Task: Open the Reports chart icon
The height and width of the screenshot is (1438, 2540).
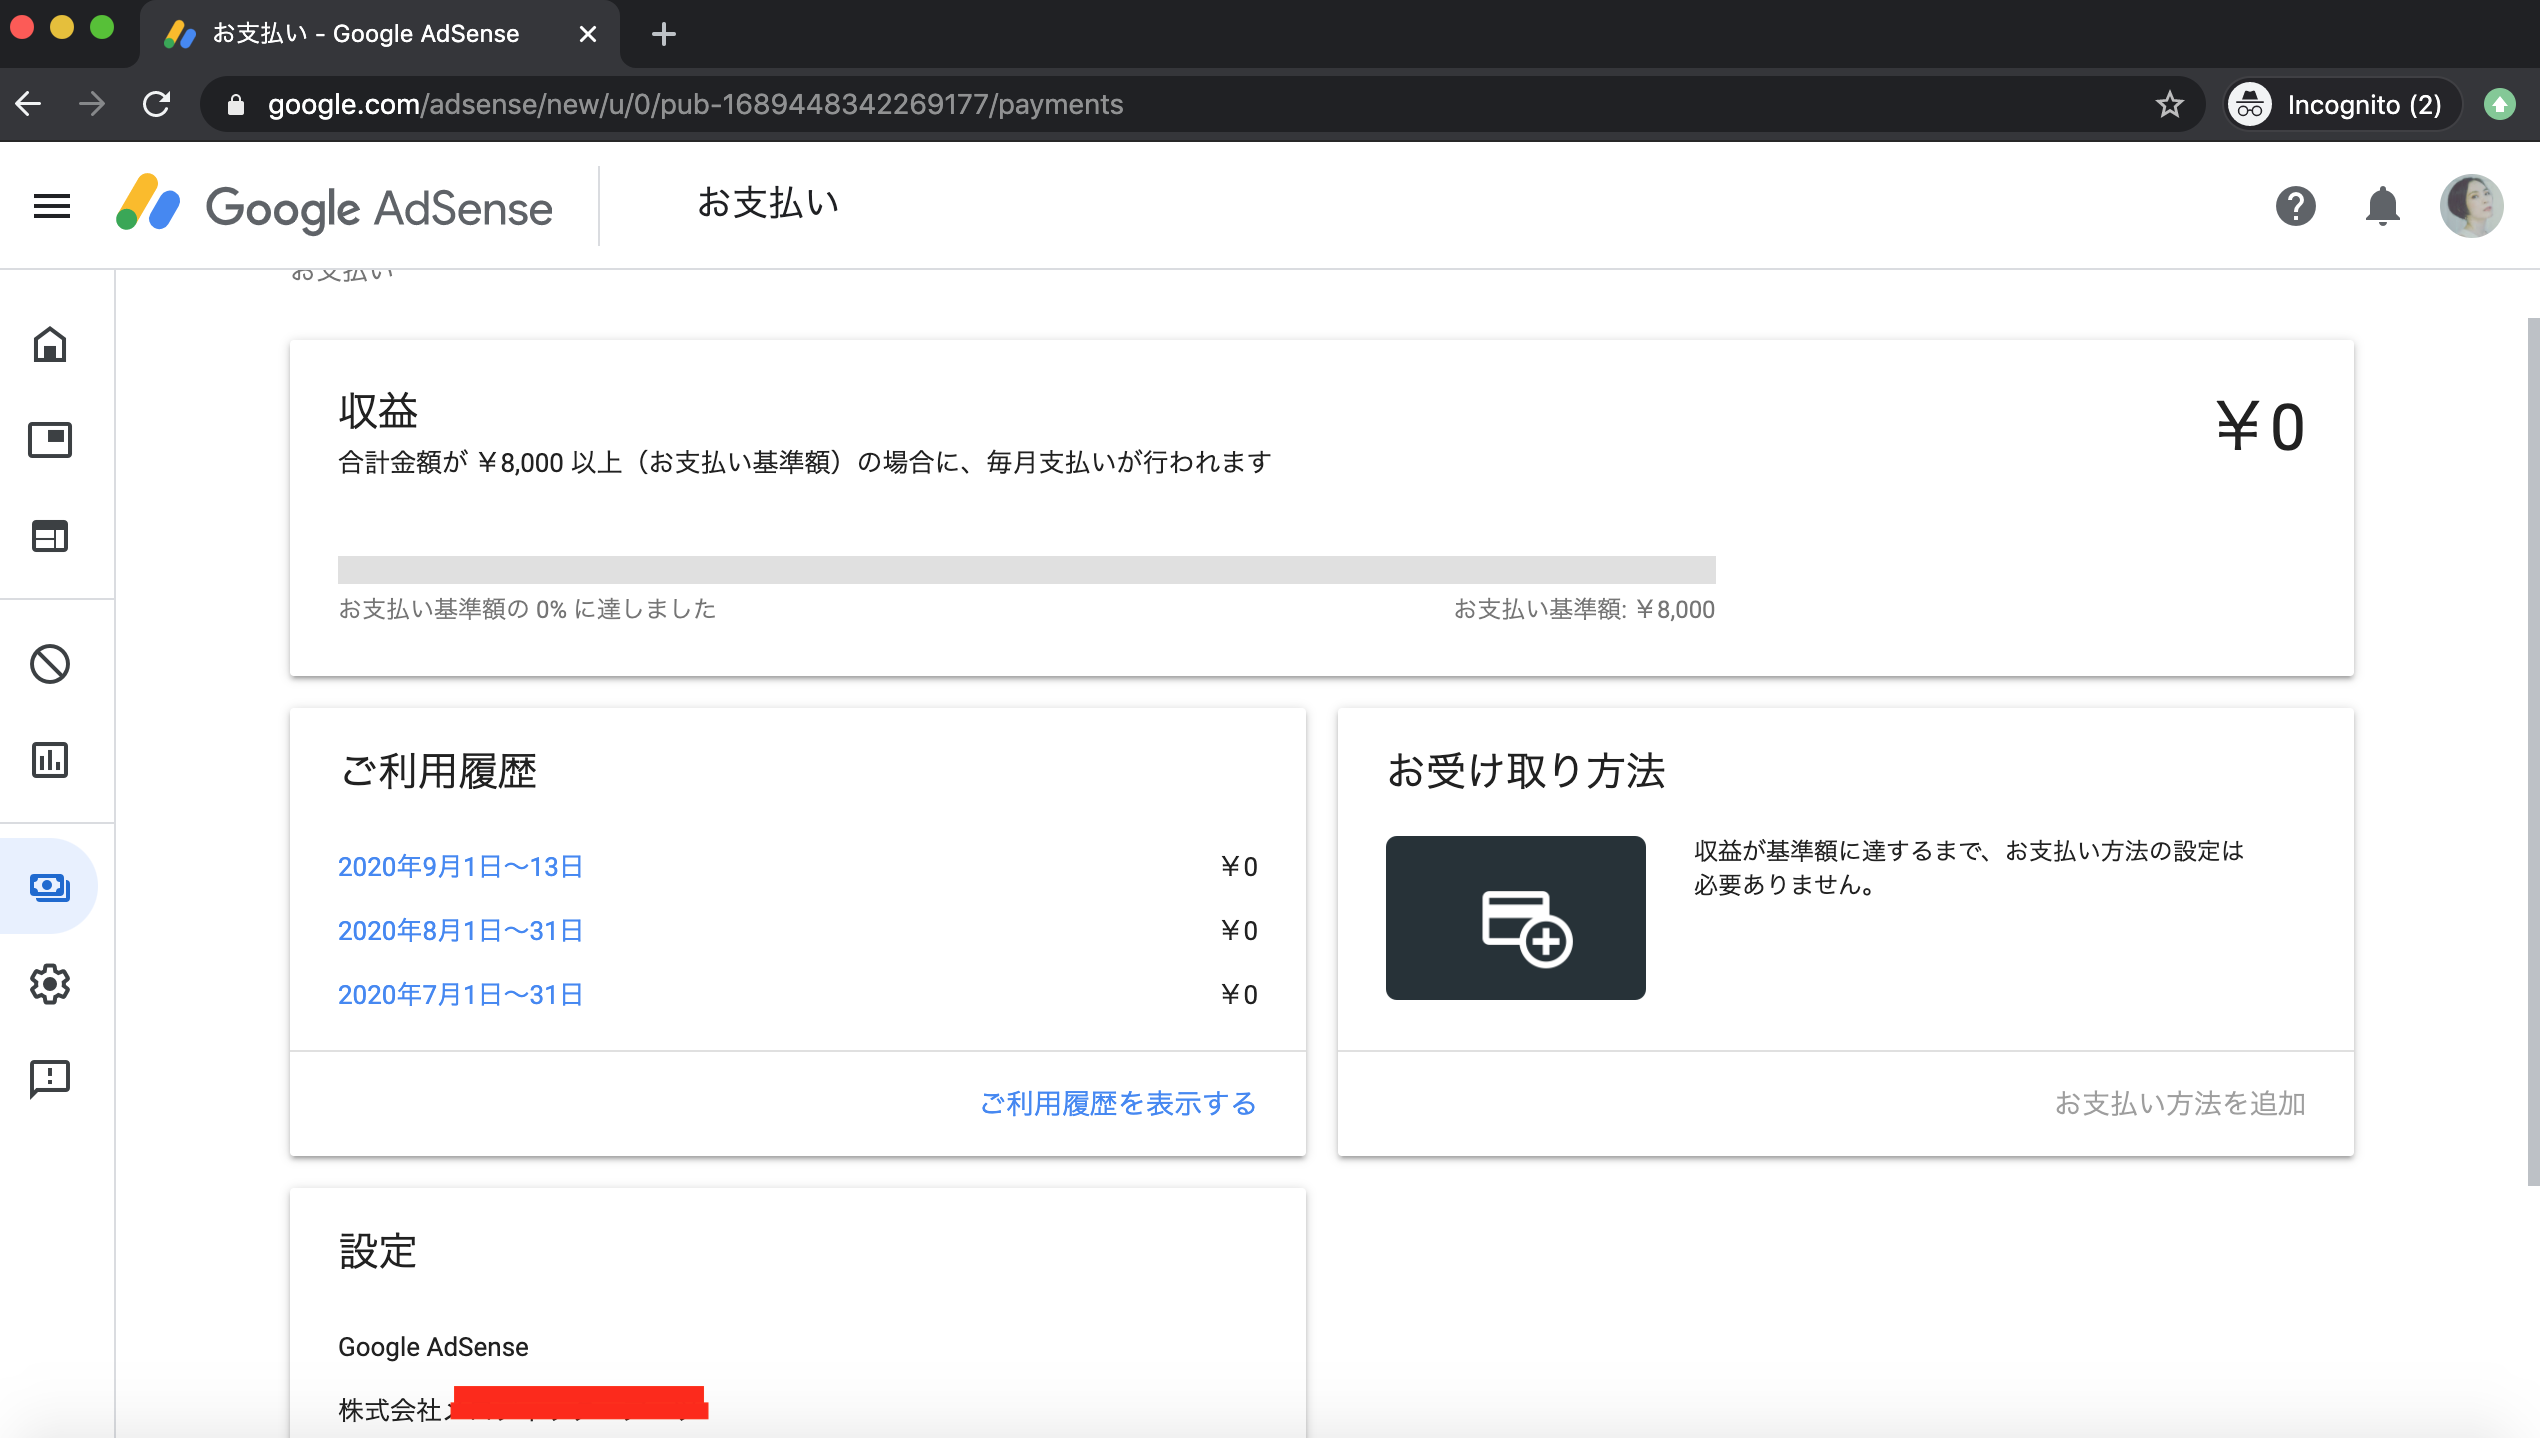Action: tap(49, 760)
